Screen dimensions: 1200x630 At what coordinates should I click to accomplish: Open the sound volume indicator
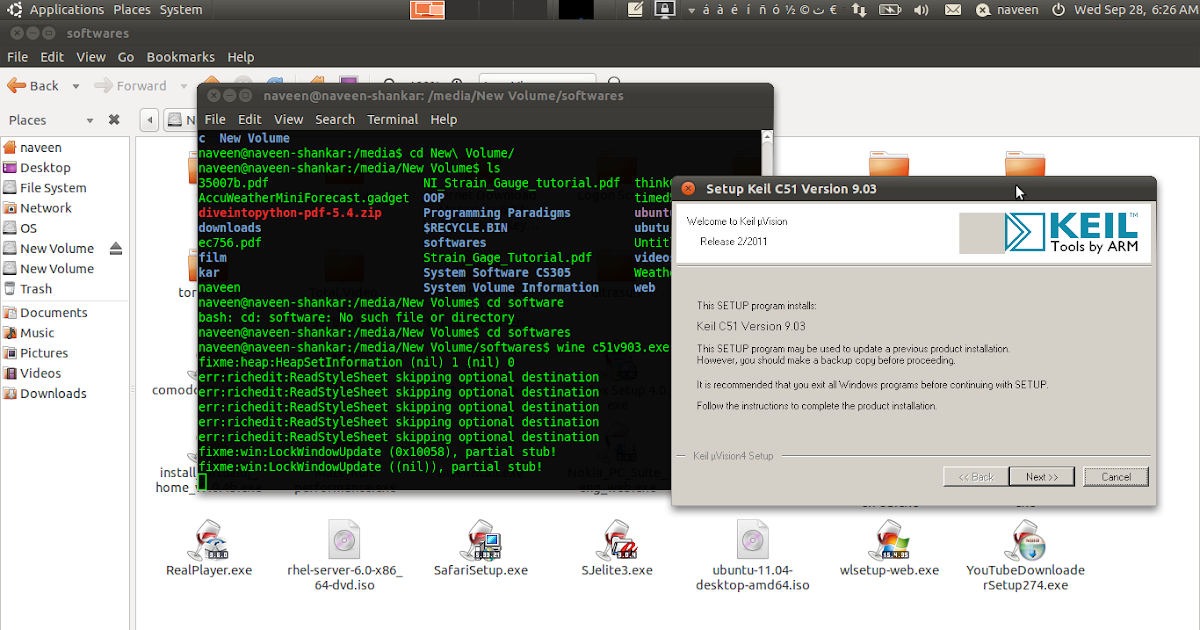tap(922, 10)
